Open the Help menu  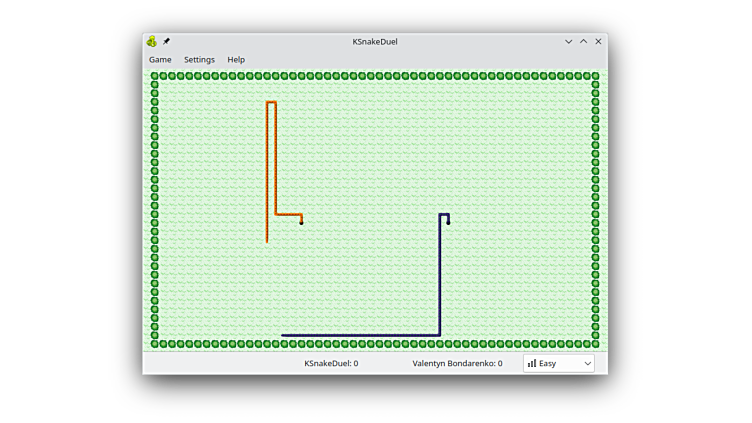[x=236, y=60]
